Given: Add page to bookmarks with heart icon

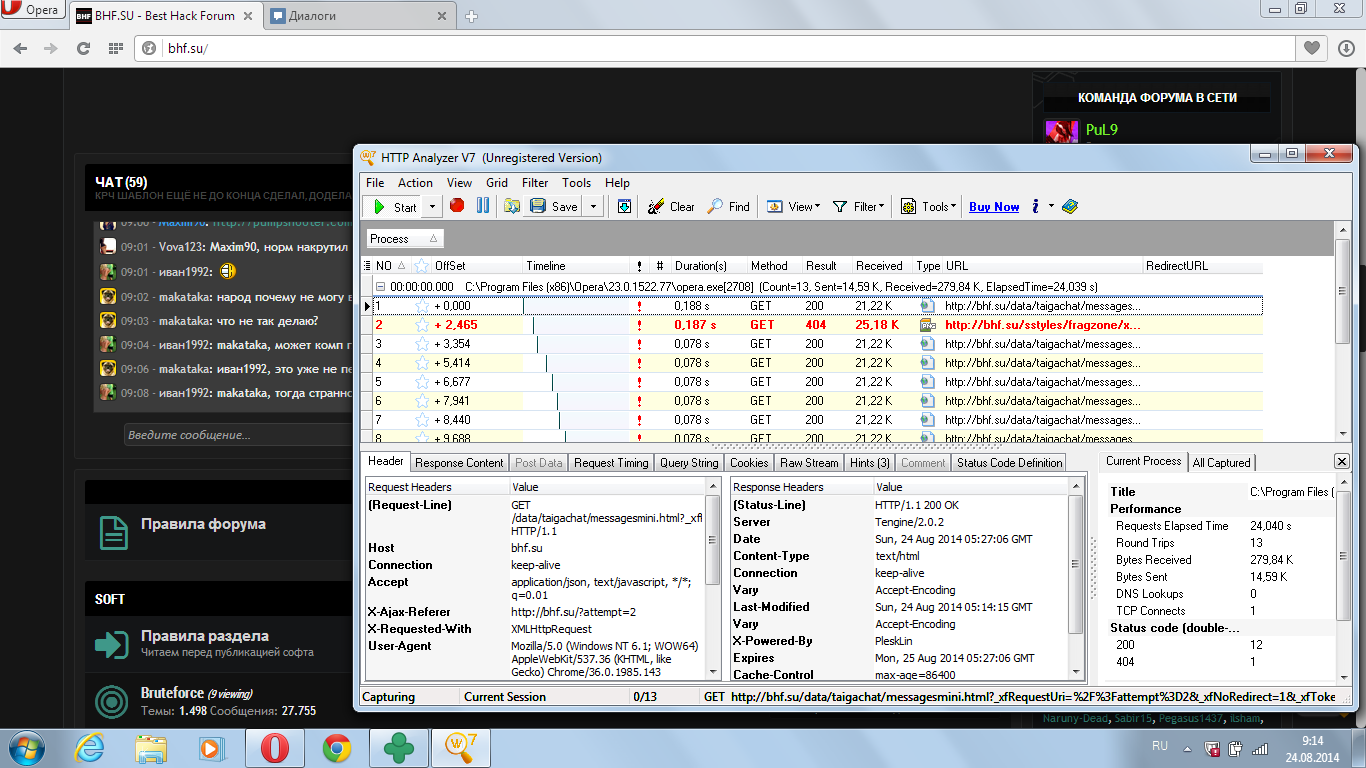Looking at the screenshot, I should coord(1311,48).
